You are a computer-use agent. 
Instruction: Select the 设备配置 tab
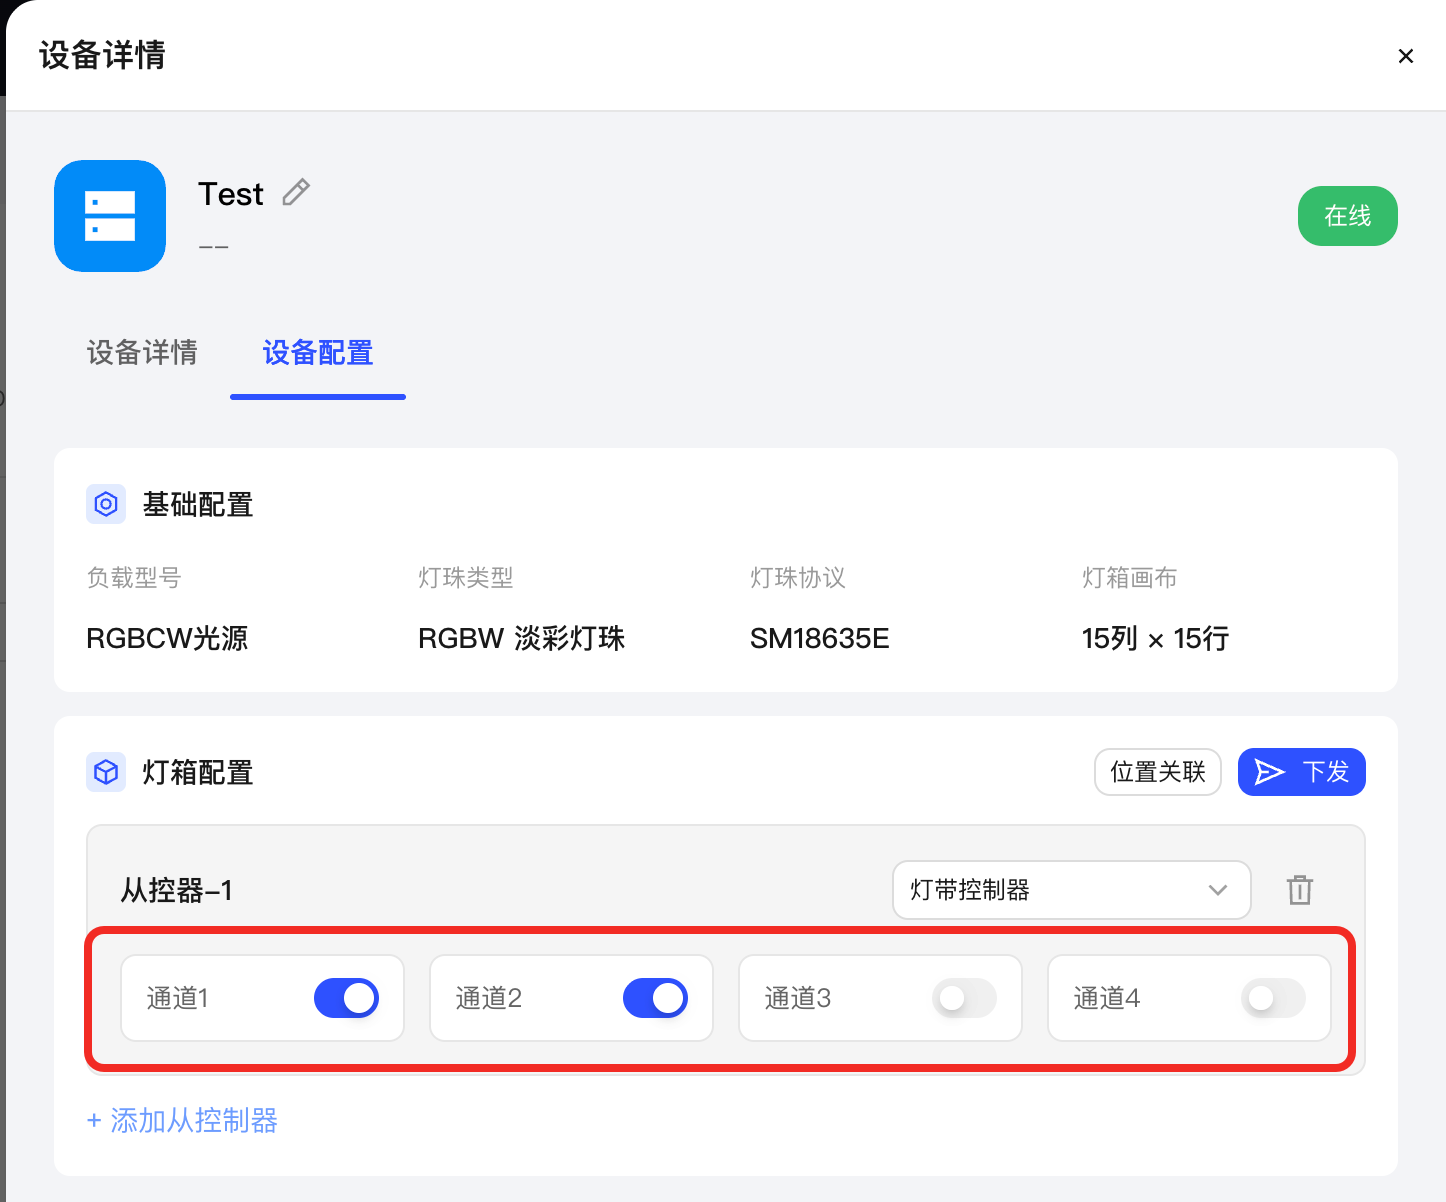coord(318,353)
